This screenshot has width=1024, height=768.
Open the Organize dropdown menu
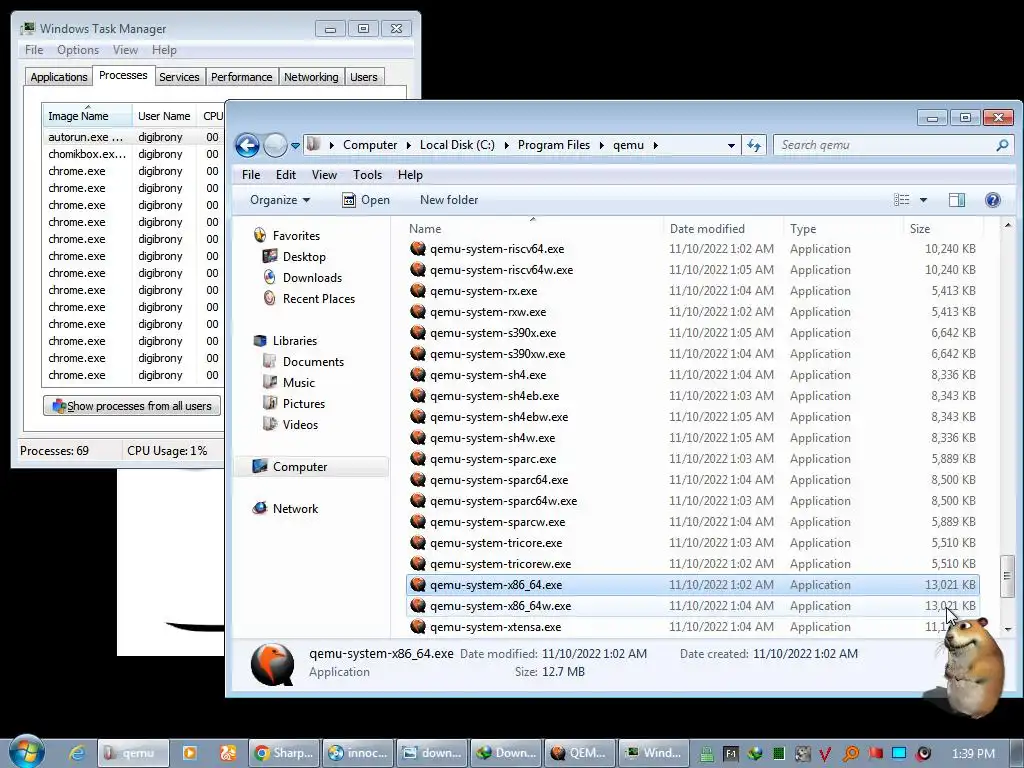280,200
